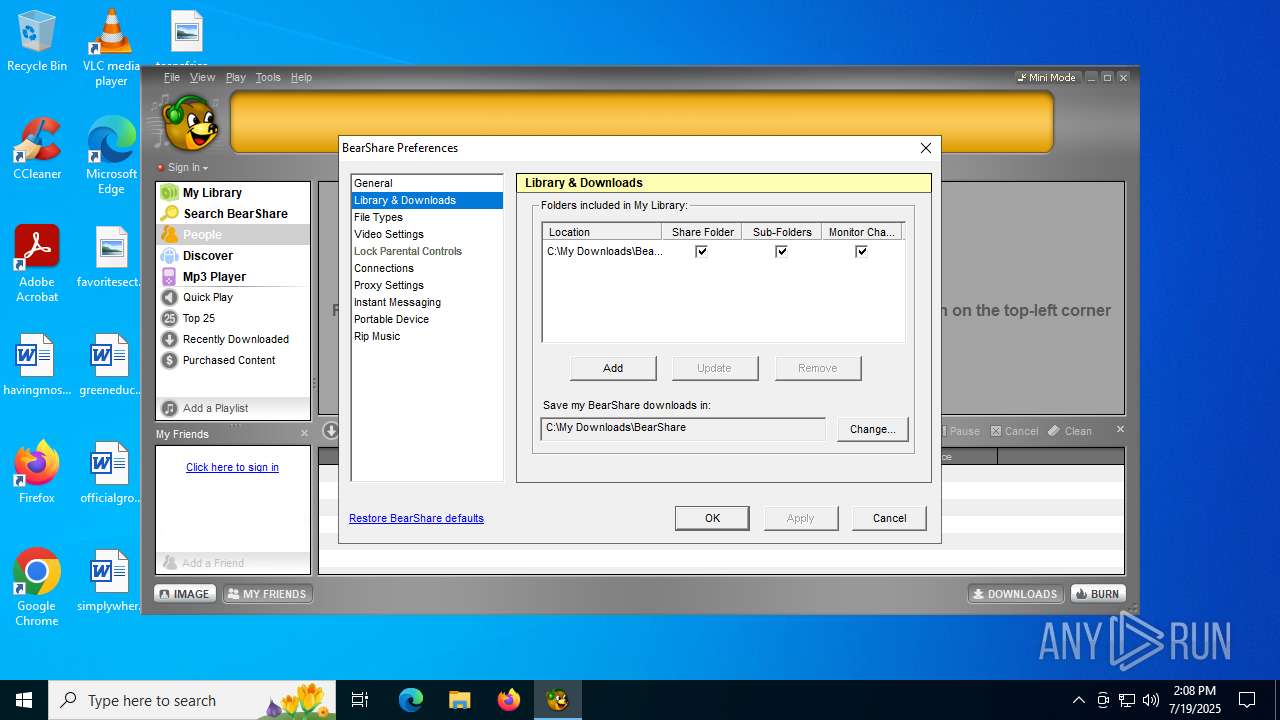1280x720 pixels.
Task: Open My Library in BearShare sidebar
Action: point(232,192)
